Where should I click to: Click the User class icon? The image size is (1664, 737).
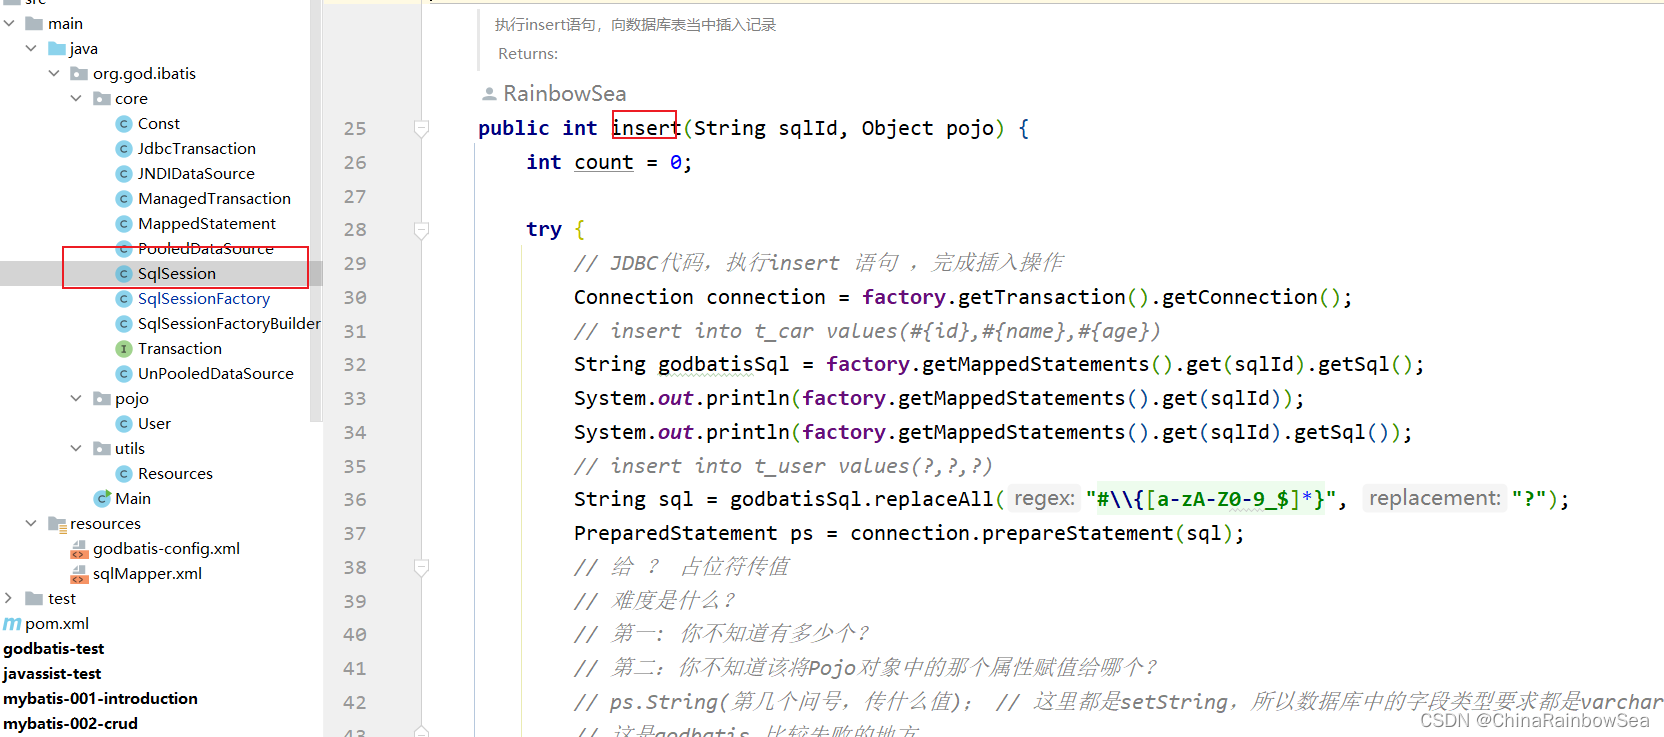click(x=124, y=423)
